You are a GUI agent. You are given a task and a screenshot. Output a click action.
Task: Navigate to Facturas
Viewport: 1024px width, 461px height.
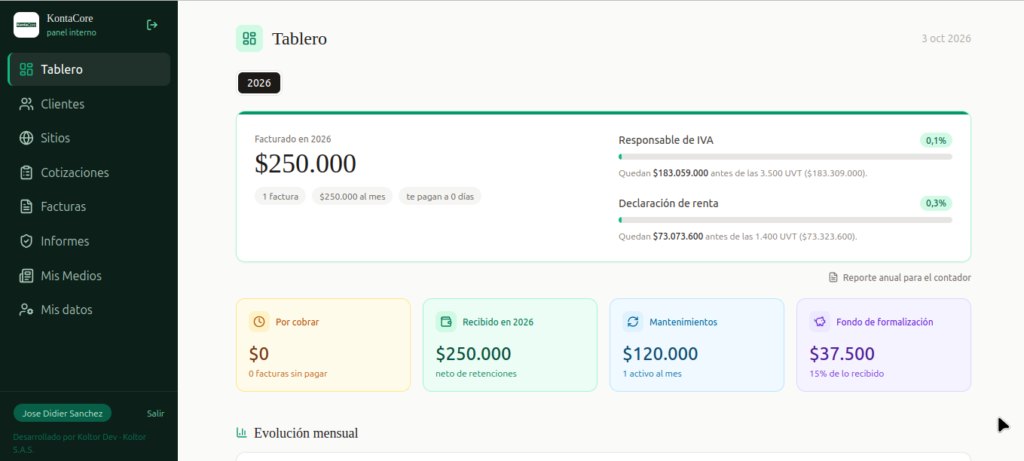click(89, 206)
